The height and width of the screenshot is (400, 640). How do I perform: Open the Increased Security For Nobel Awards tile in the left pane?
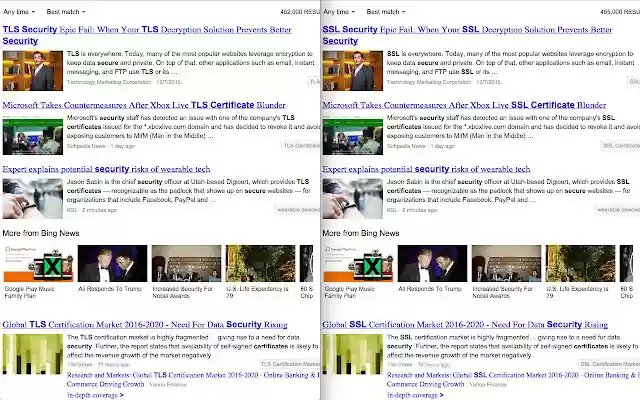[x=187, y=272]
